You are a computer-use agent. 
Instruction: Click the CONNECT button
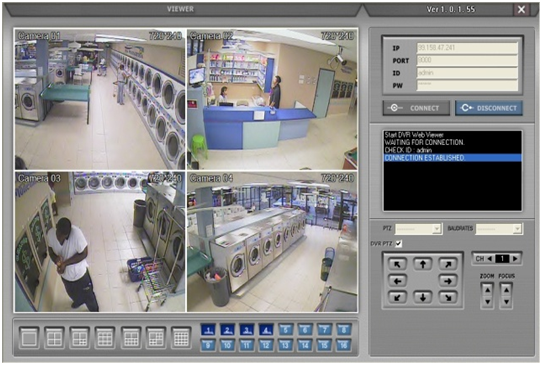point(417,108)
